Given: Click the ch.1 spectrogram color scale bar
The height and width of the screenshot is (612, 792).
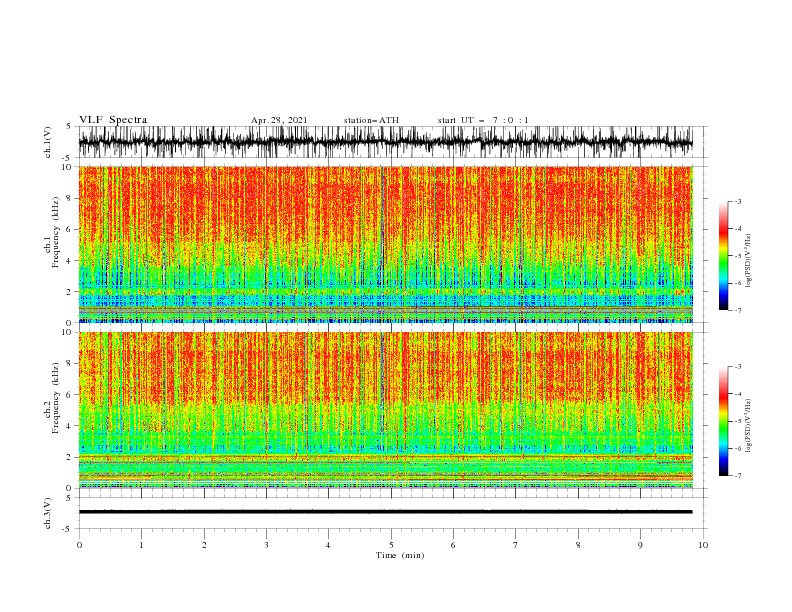Looking at the screenshot, I should 723,256.
